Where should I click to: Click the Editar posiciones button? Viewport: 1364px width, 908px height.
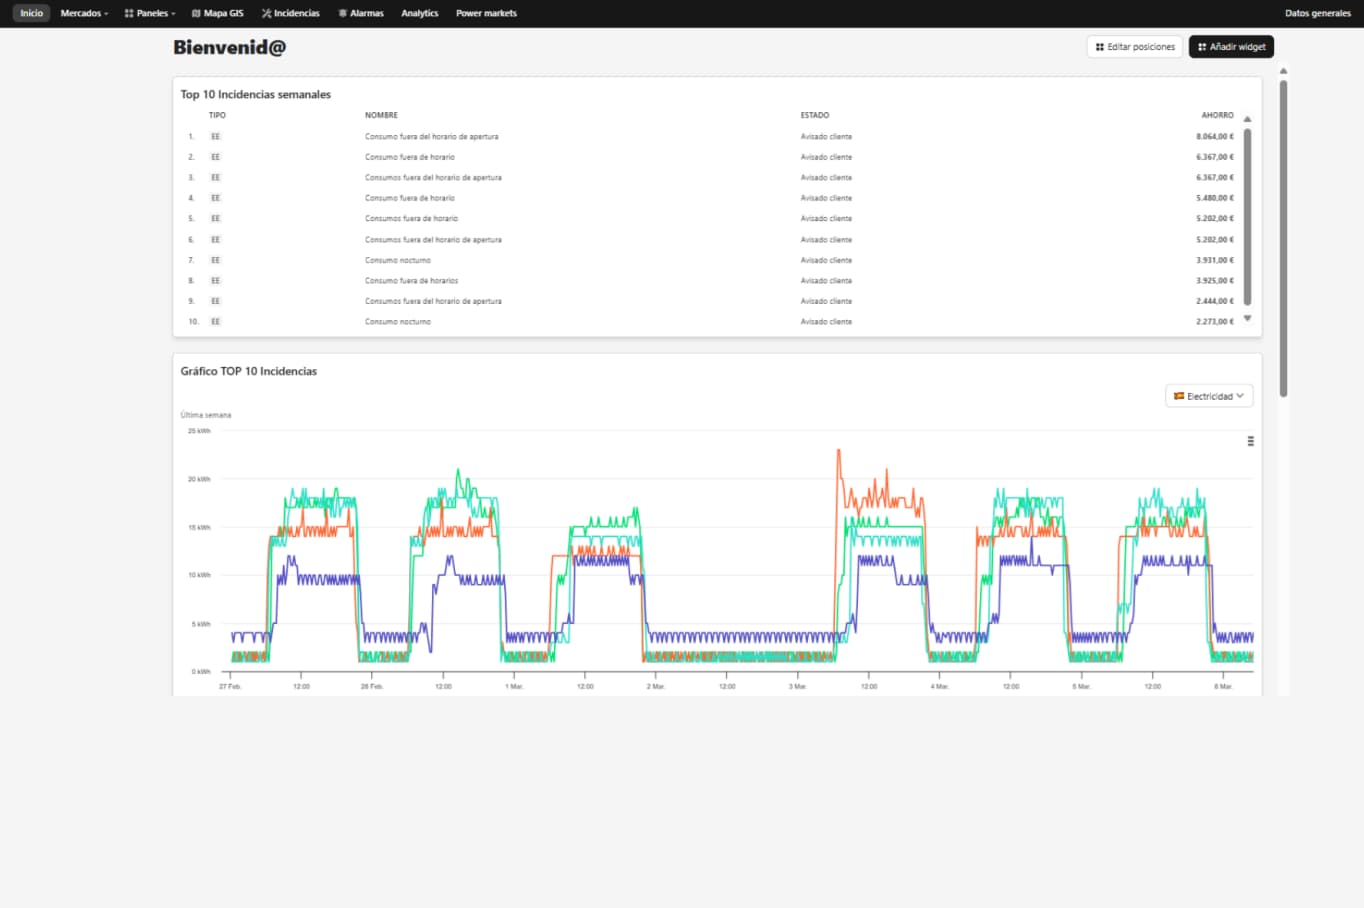pyautogui.click(x=1135, y=47)
